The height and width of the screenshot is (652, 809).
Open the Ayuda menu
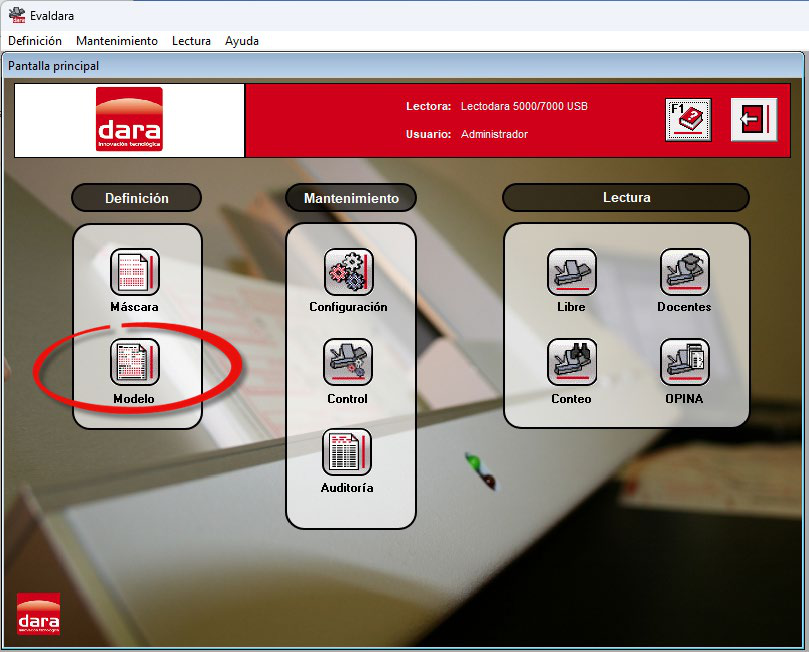tap(242, 41)
